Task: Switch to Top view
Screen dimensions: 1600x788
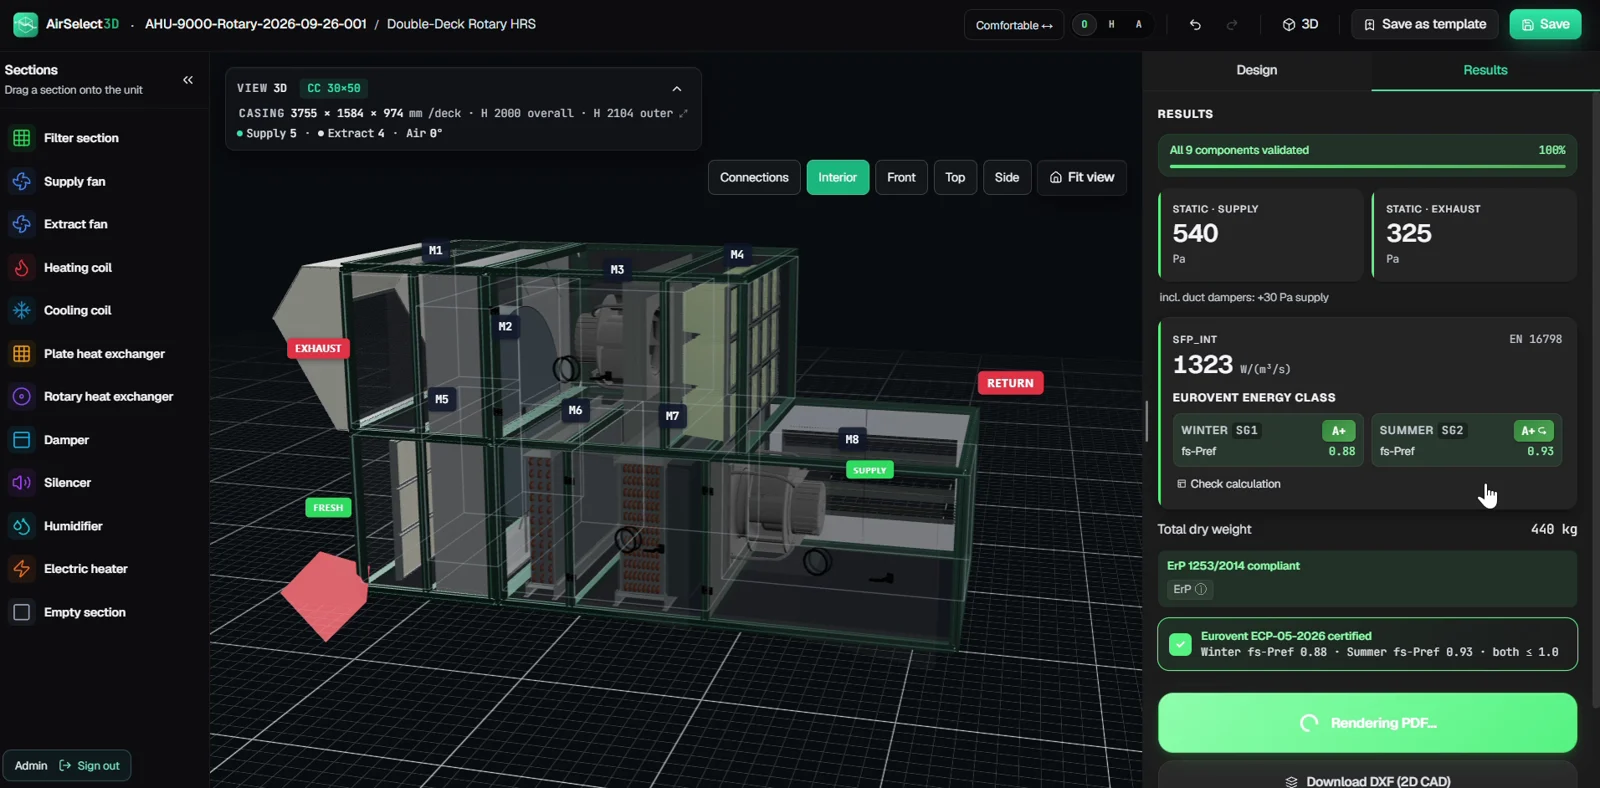Action: point(955,178)
